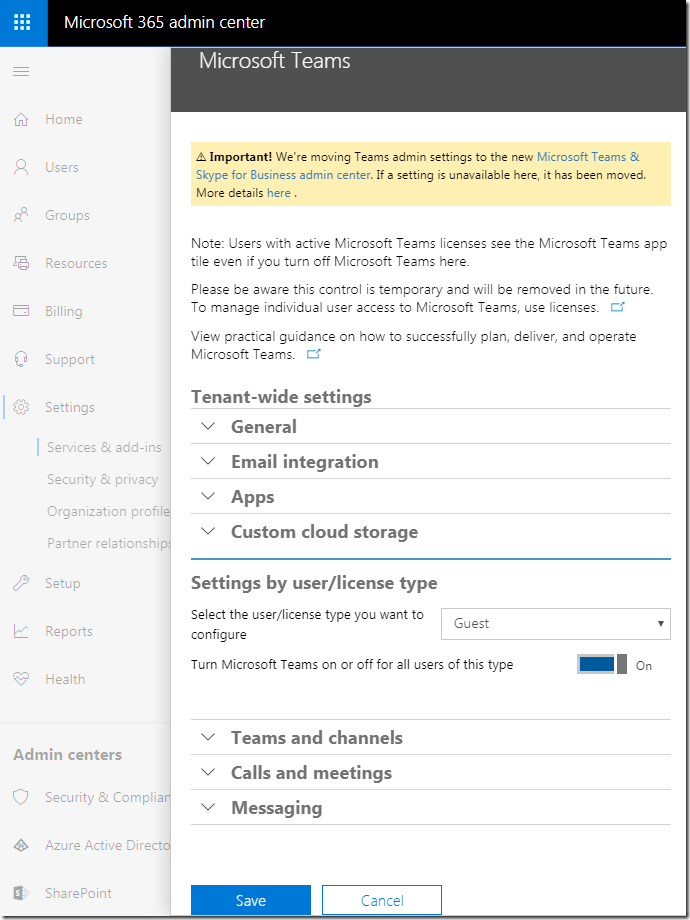Click the Settings by user/license type heading
Viewport: 690px width, 920px height.
pos(314,583)
